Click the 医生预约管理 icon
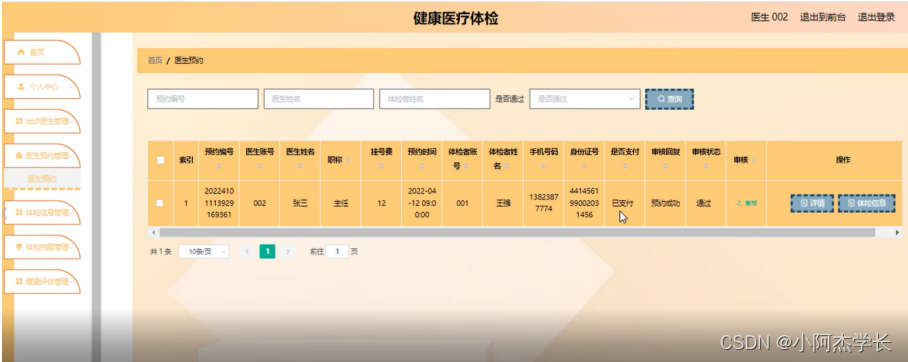This screenshot has width=908, height=362. coord(19,156)
